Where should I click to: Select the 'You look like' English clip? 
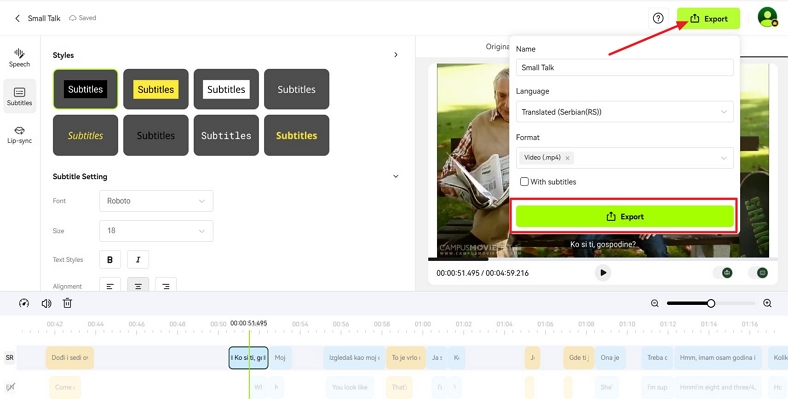click(x=350, y=387)
